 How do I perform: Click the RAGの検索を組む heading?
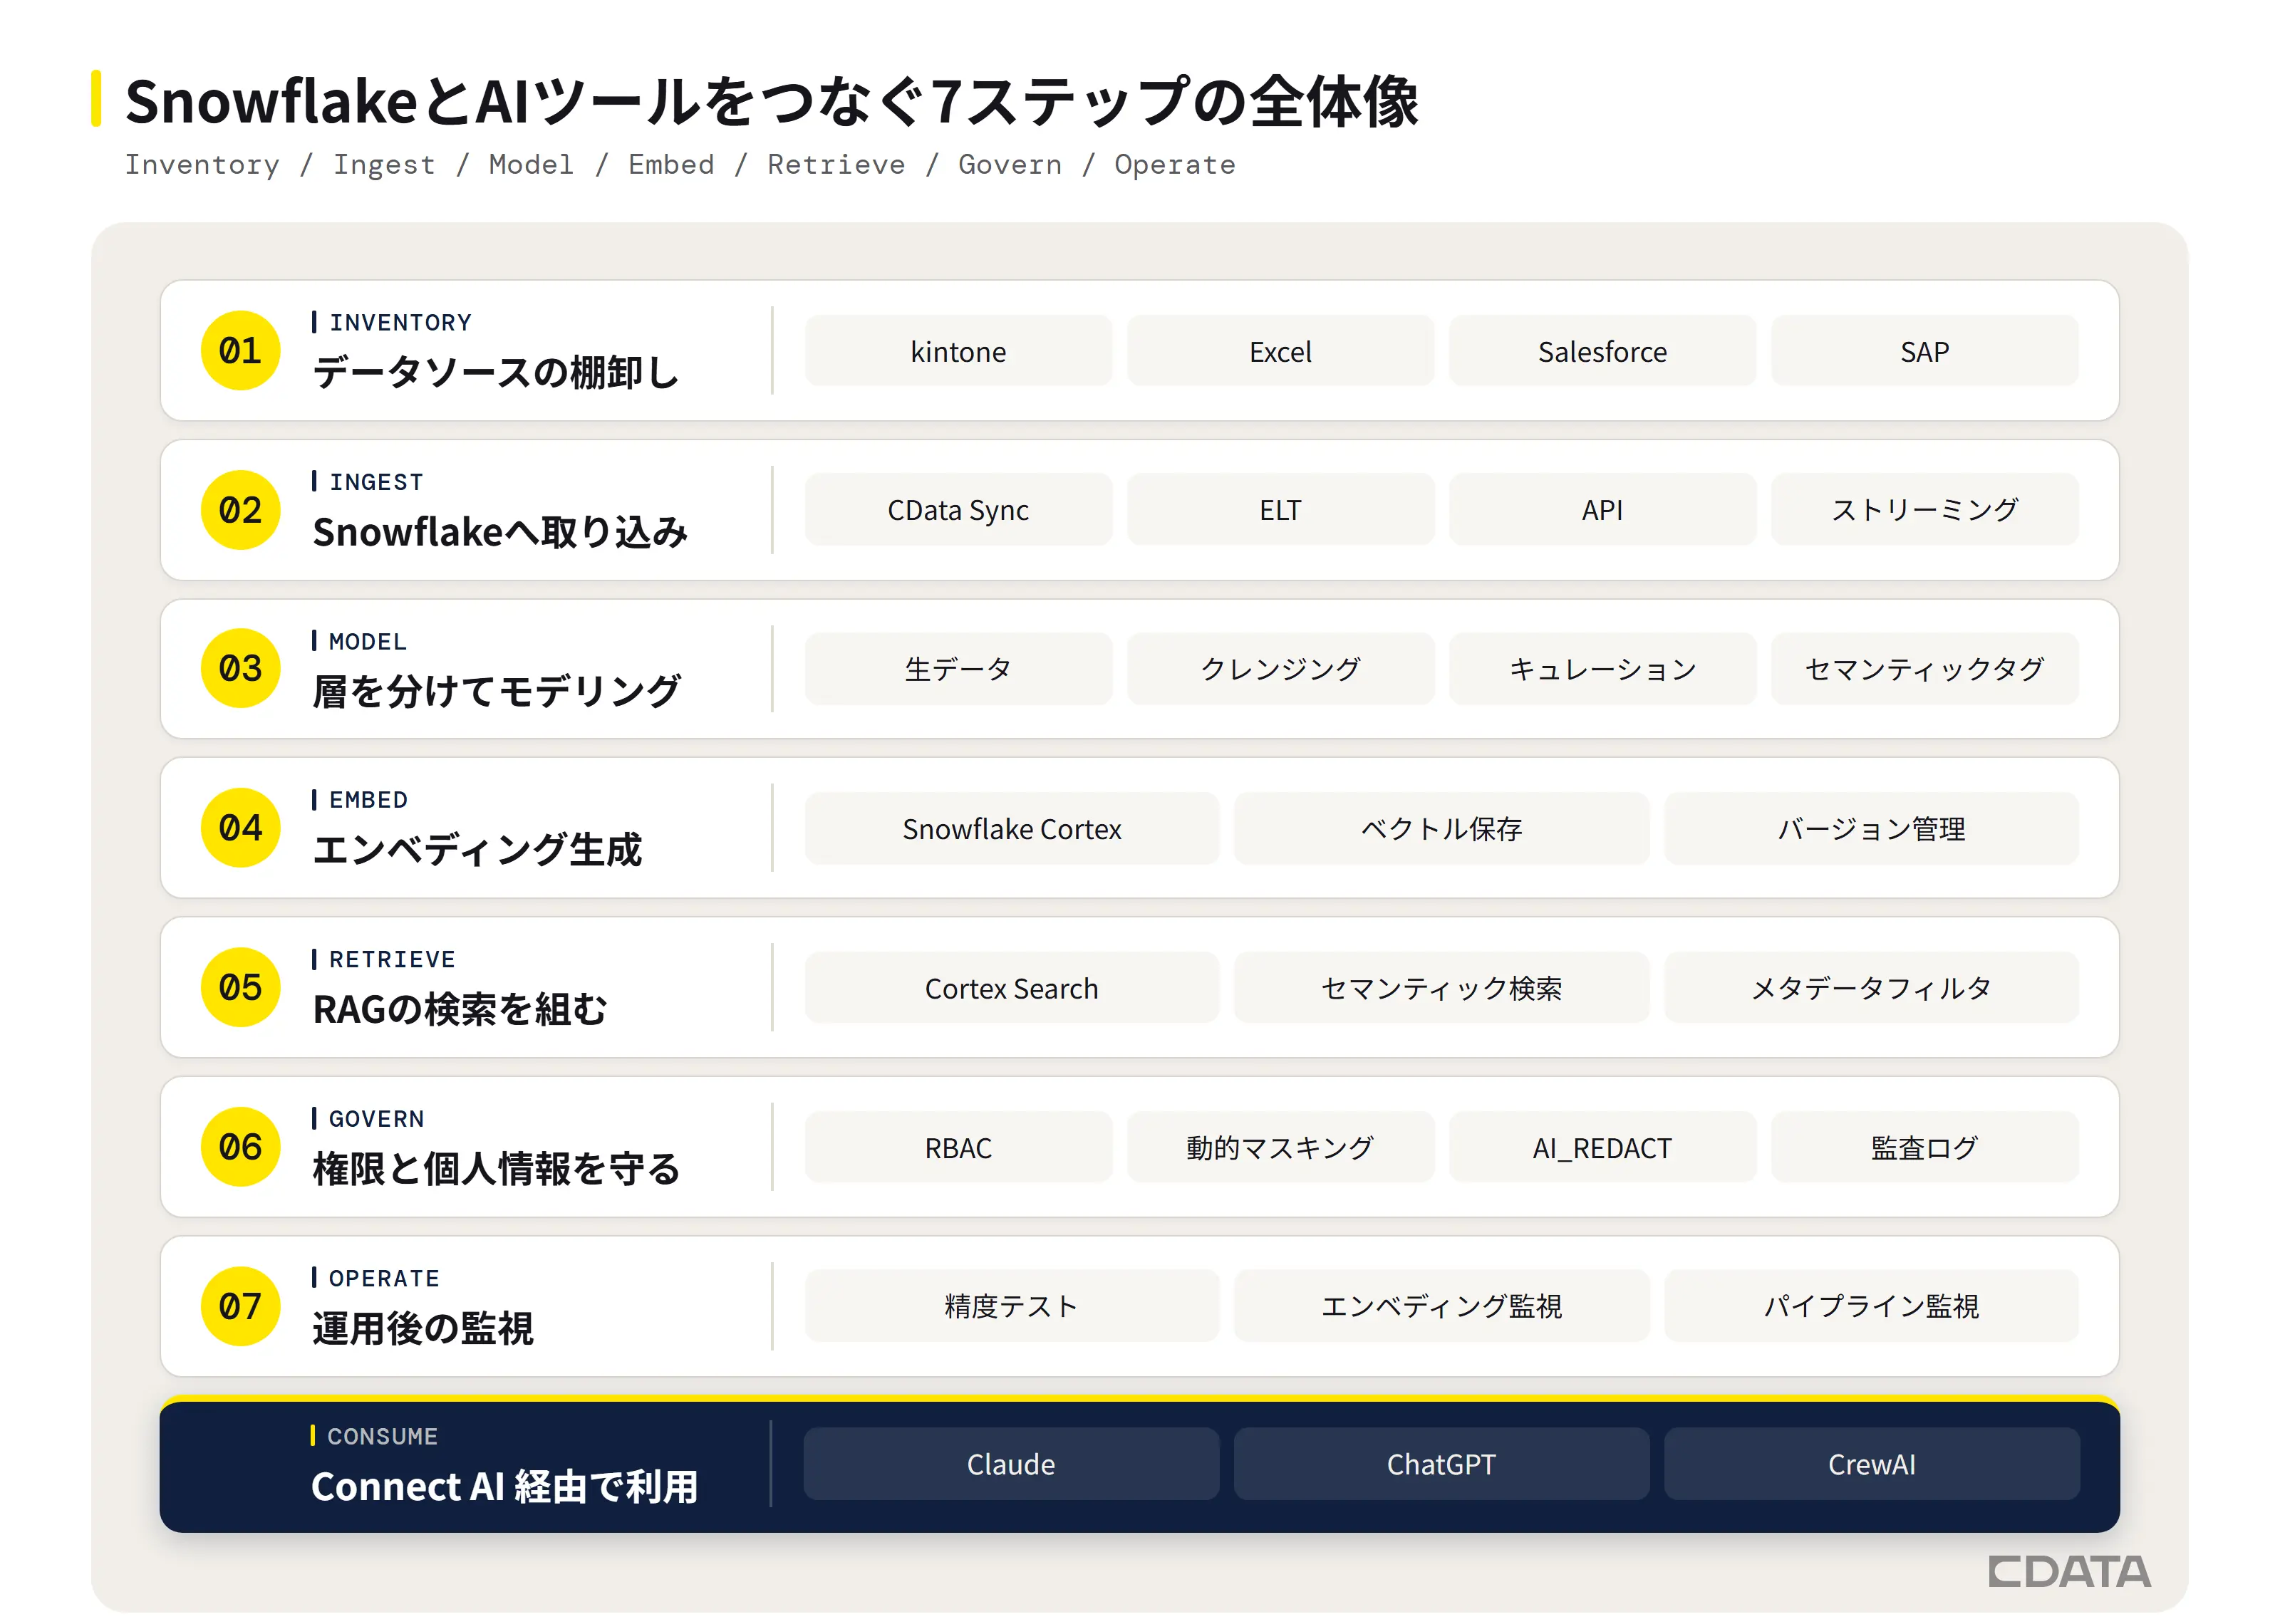460,1009
